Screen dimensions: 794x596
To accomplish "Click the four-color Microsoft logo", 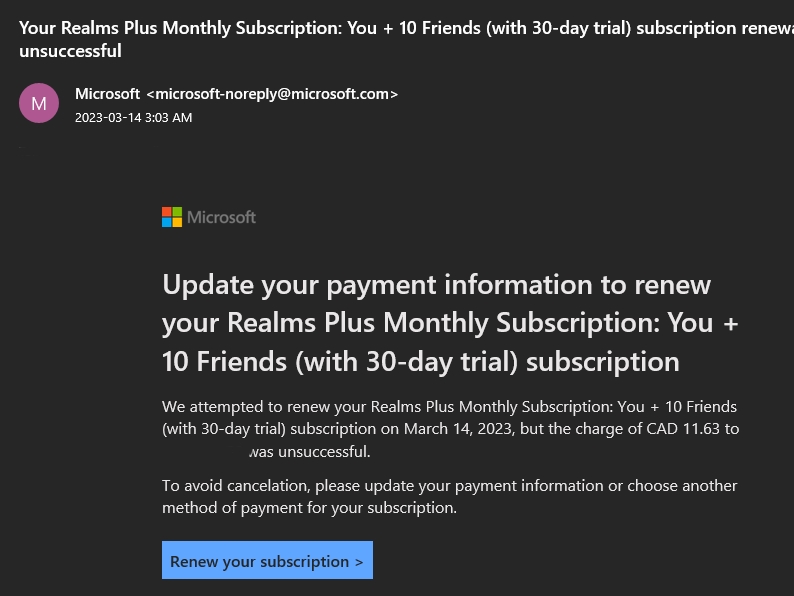I will tap(172, 217).
